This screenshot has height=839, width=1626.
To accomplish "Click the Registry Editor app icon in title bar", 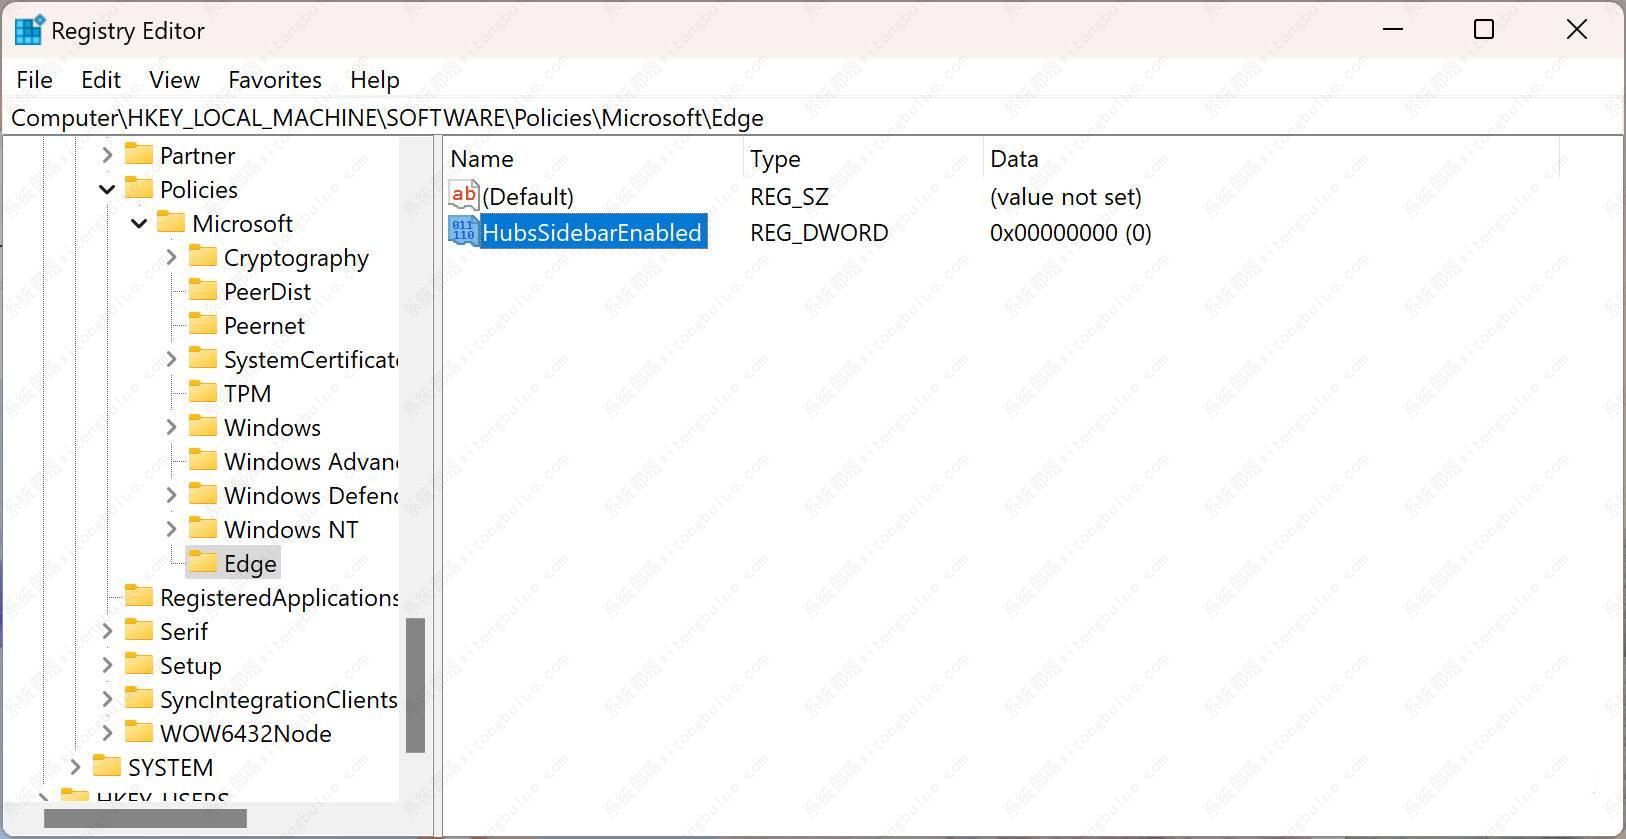I will (x=29, y=30).
